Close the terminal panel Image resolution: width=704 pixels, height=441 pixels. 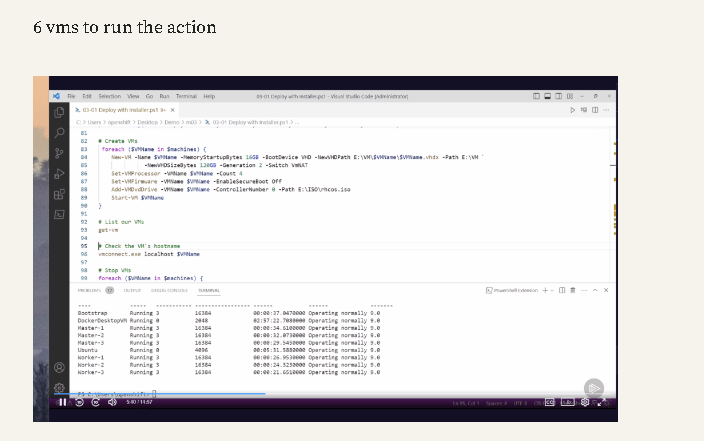click(x=606, y=291)
